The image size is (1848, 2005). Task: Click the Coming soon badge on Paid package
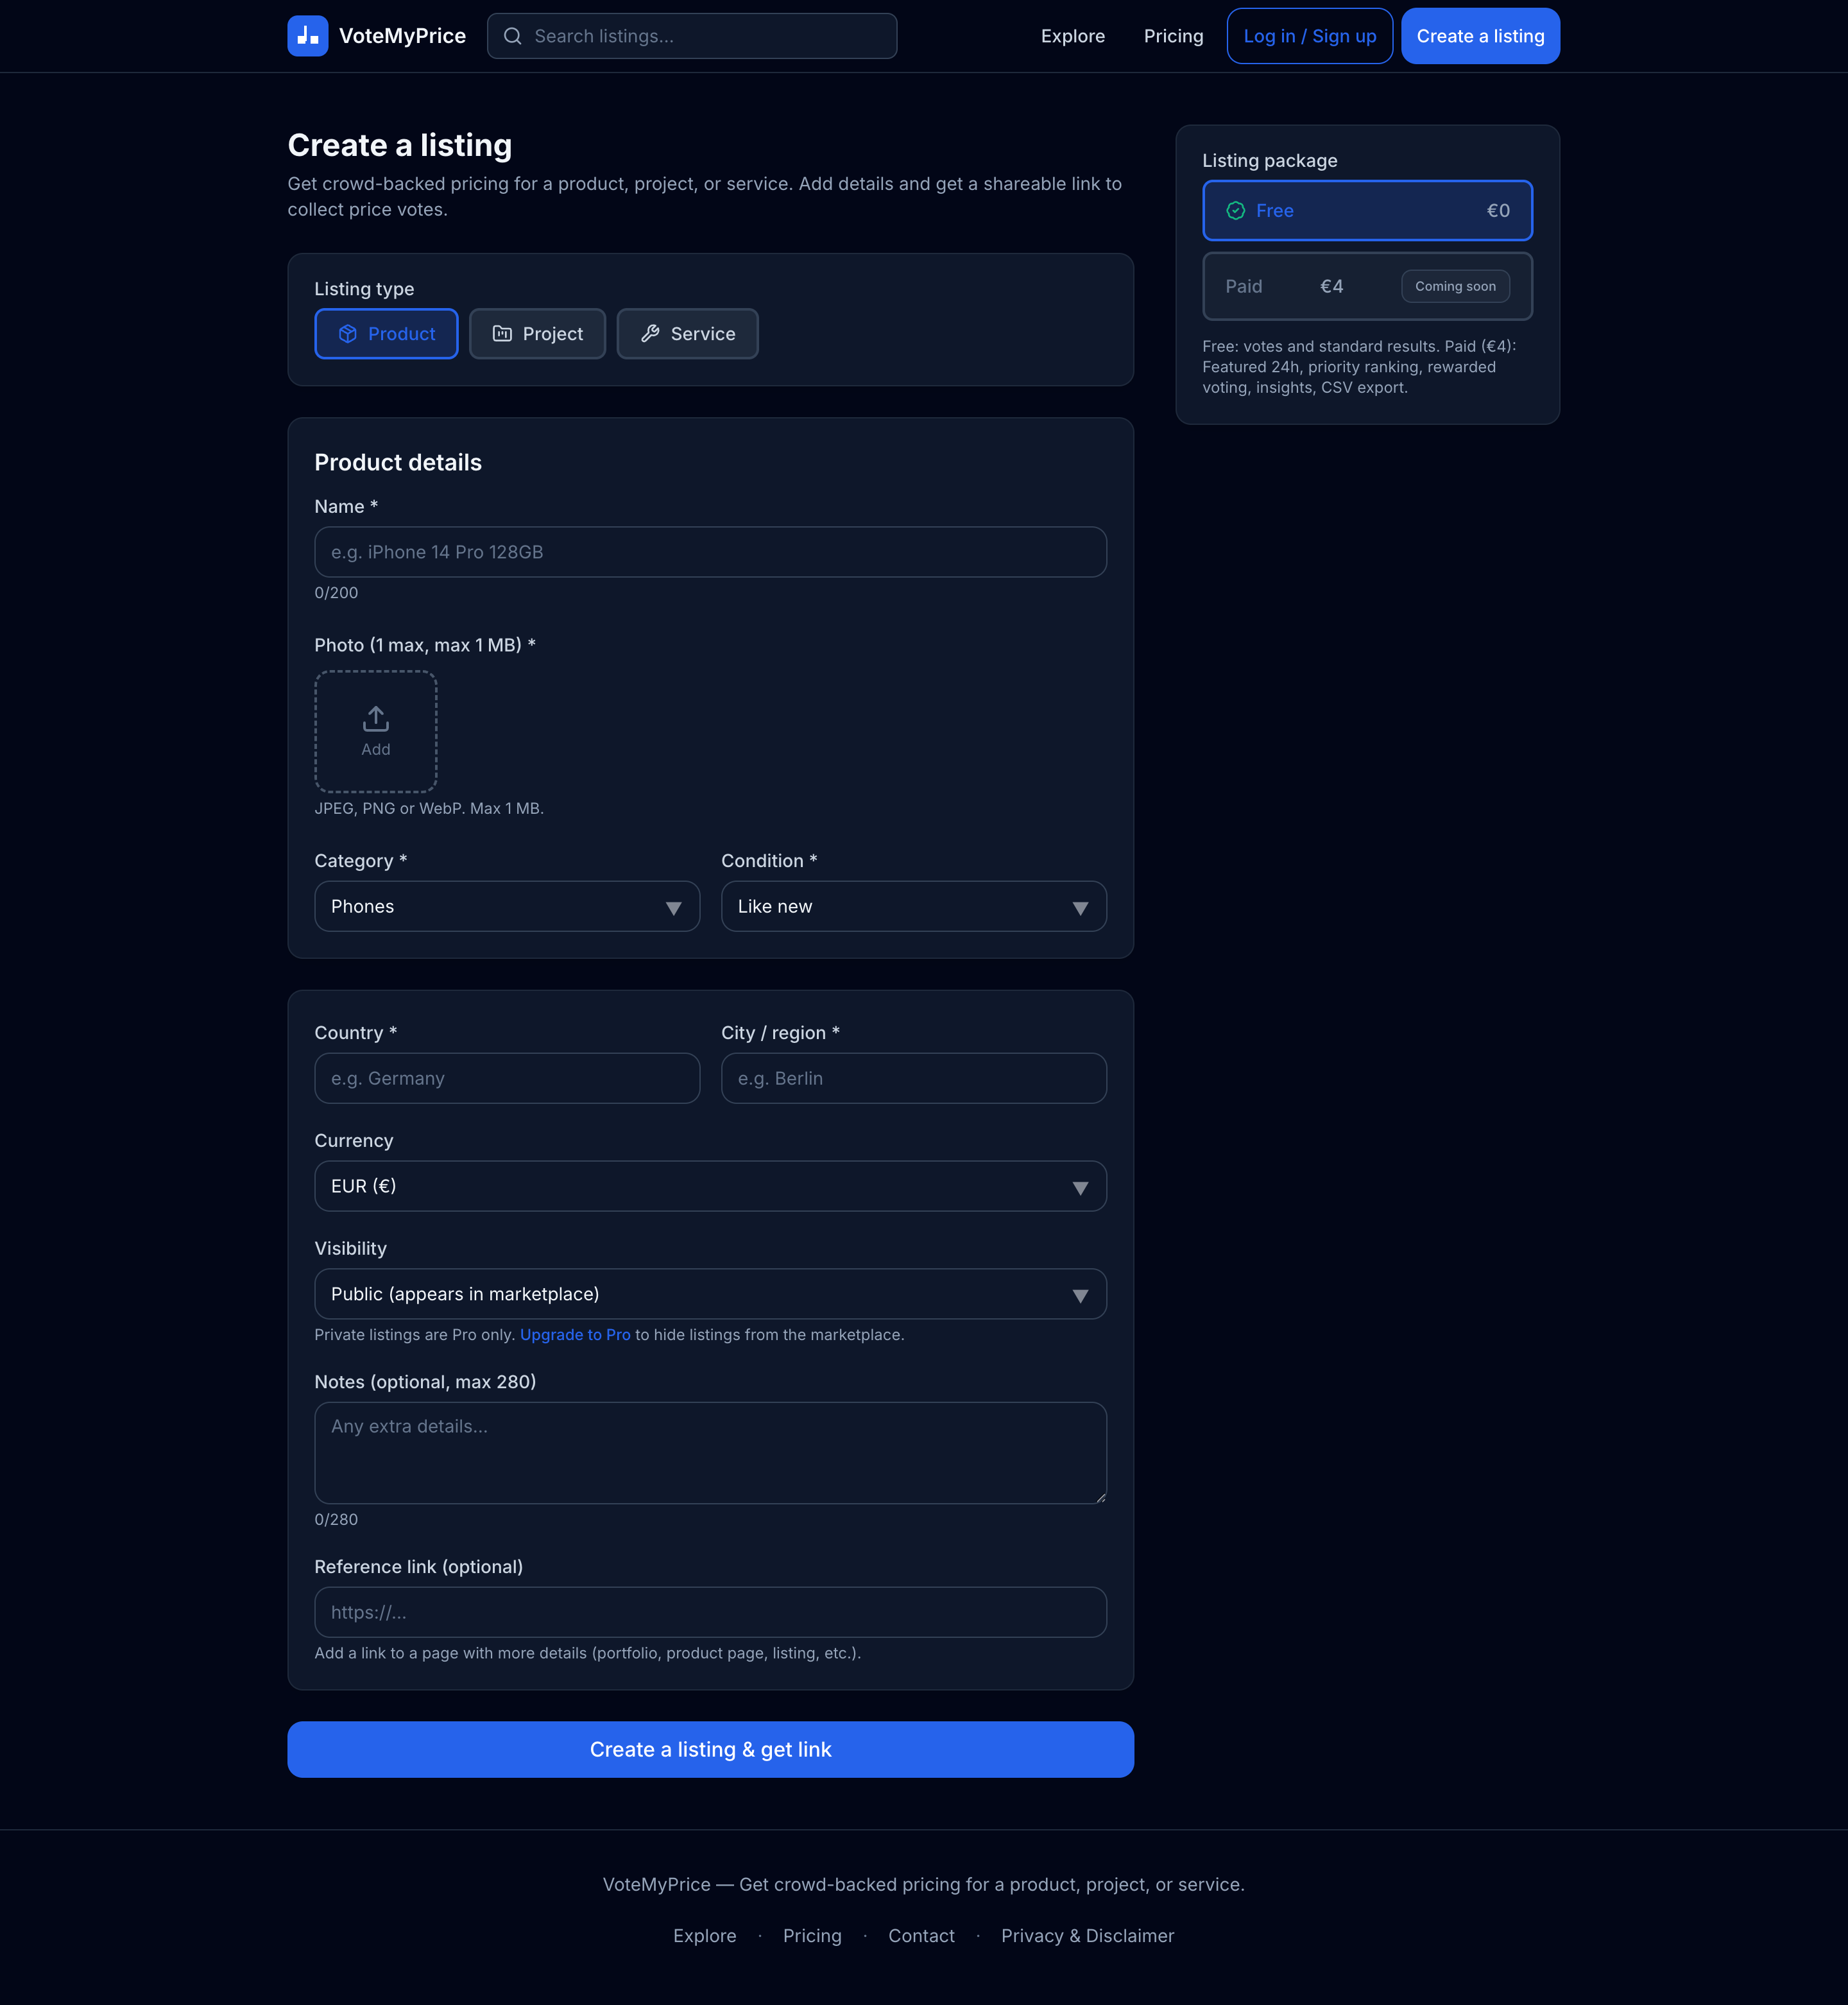point(1455,286)
